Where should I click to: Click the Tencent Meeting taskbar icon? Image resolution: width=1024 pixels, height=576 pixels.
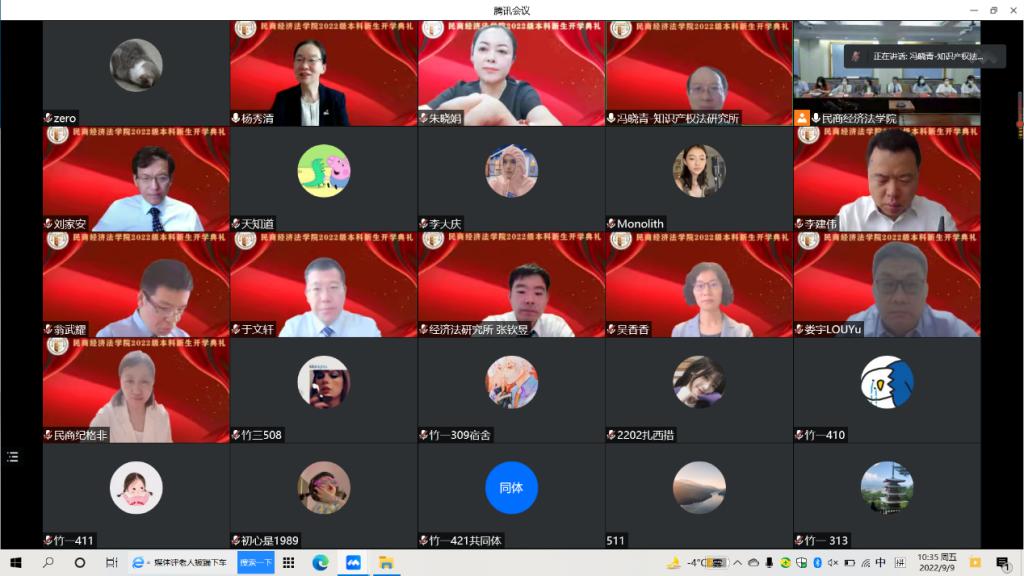[353, 563]
